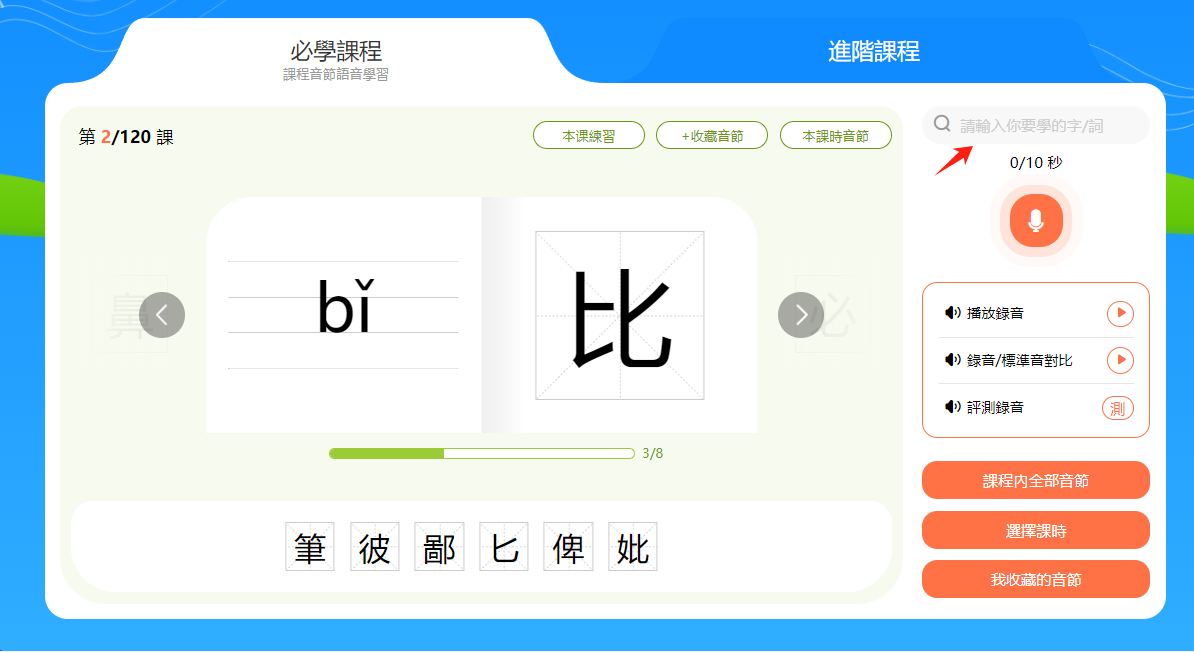
Task: Click the 本課時音節 button
Action: point(835,136)
